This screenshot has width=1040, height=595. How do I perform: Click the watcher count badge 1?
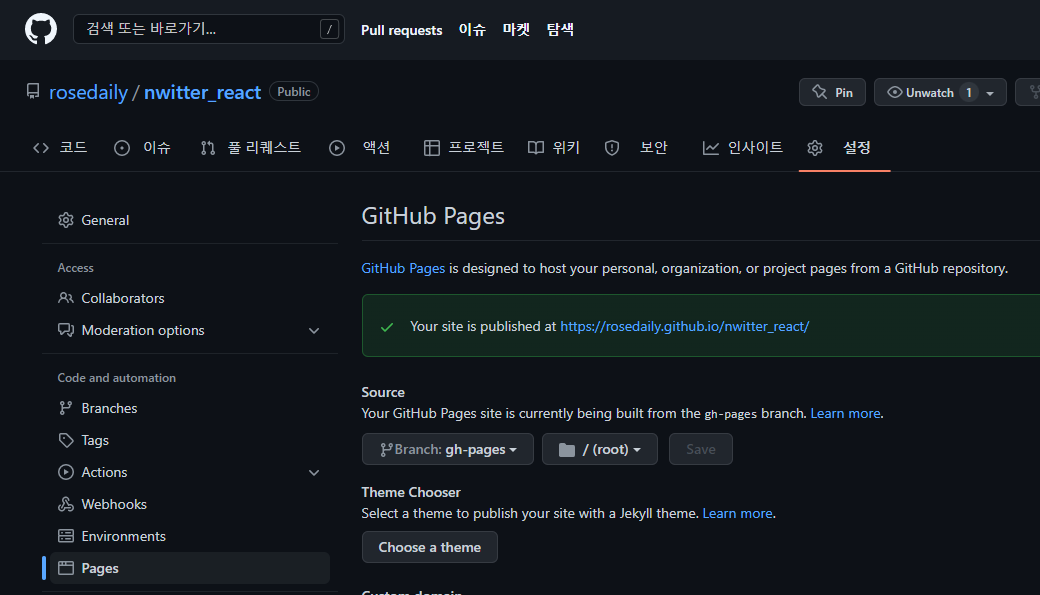pyautogui.click(x=969, y=92)
